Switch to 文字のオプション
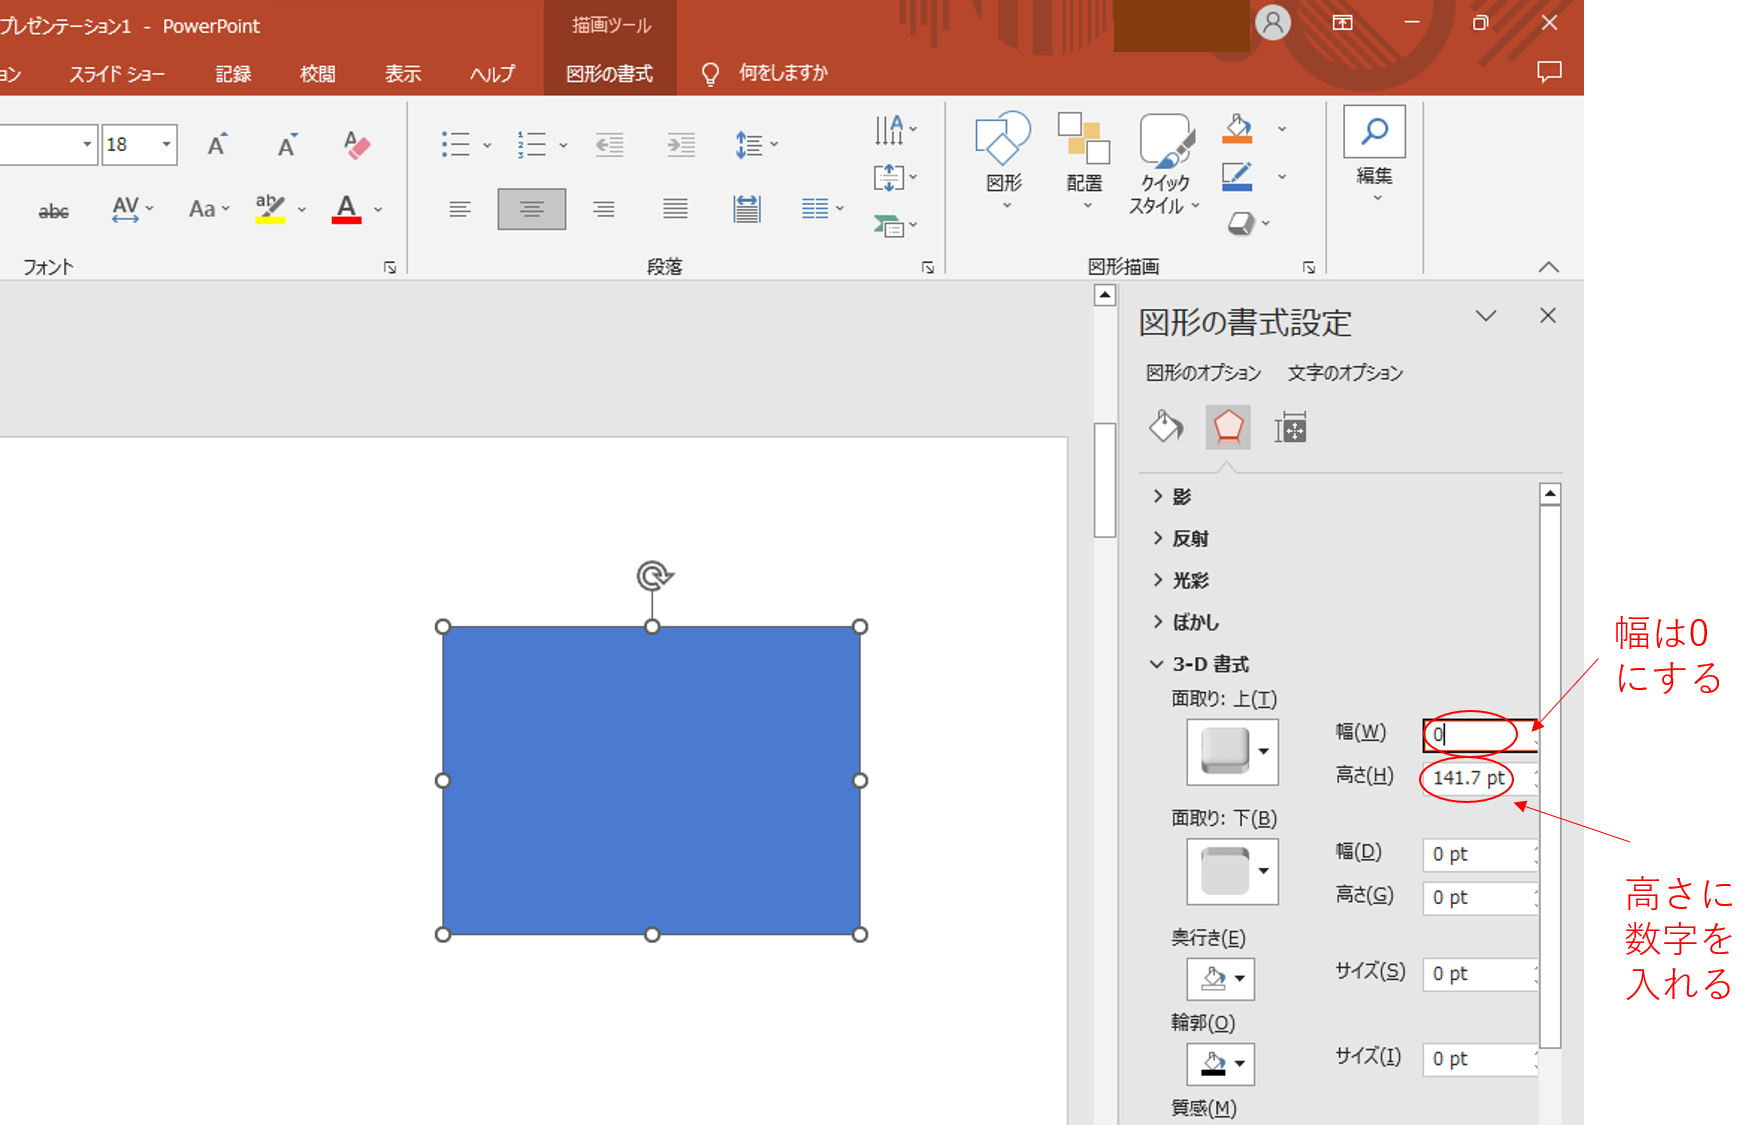The image size is (1762, 1125). 1345,373
